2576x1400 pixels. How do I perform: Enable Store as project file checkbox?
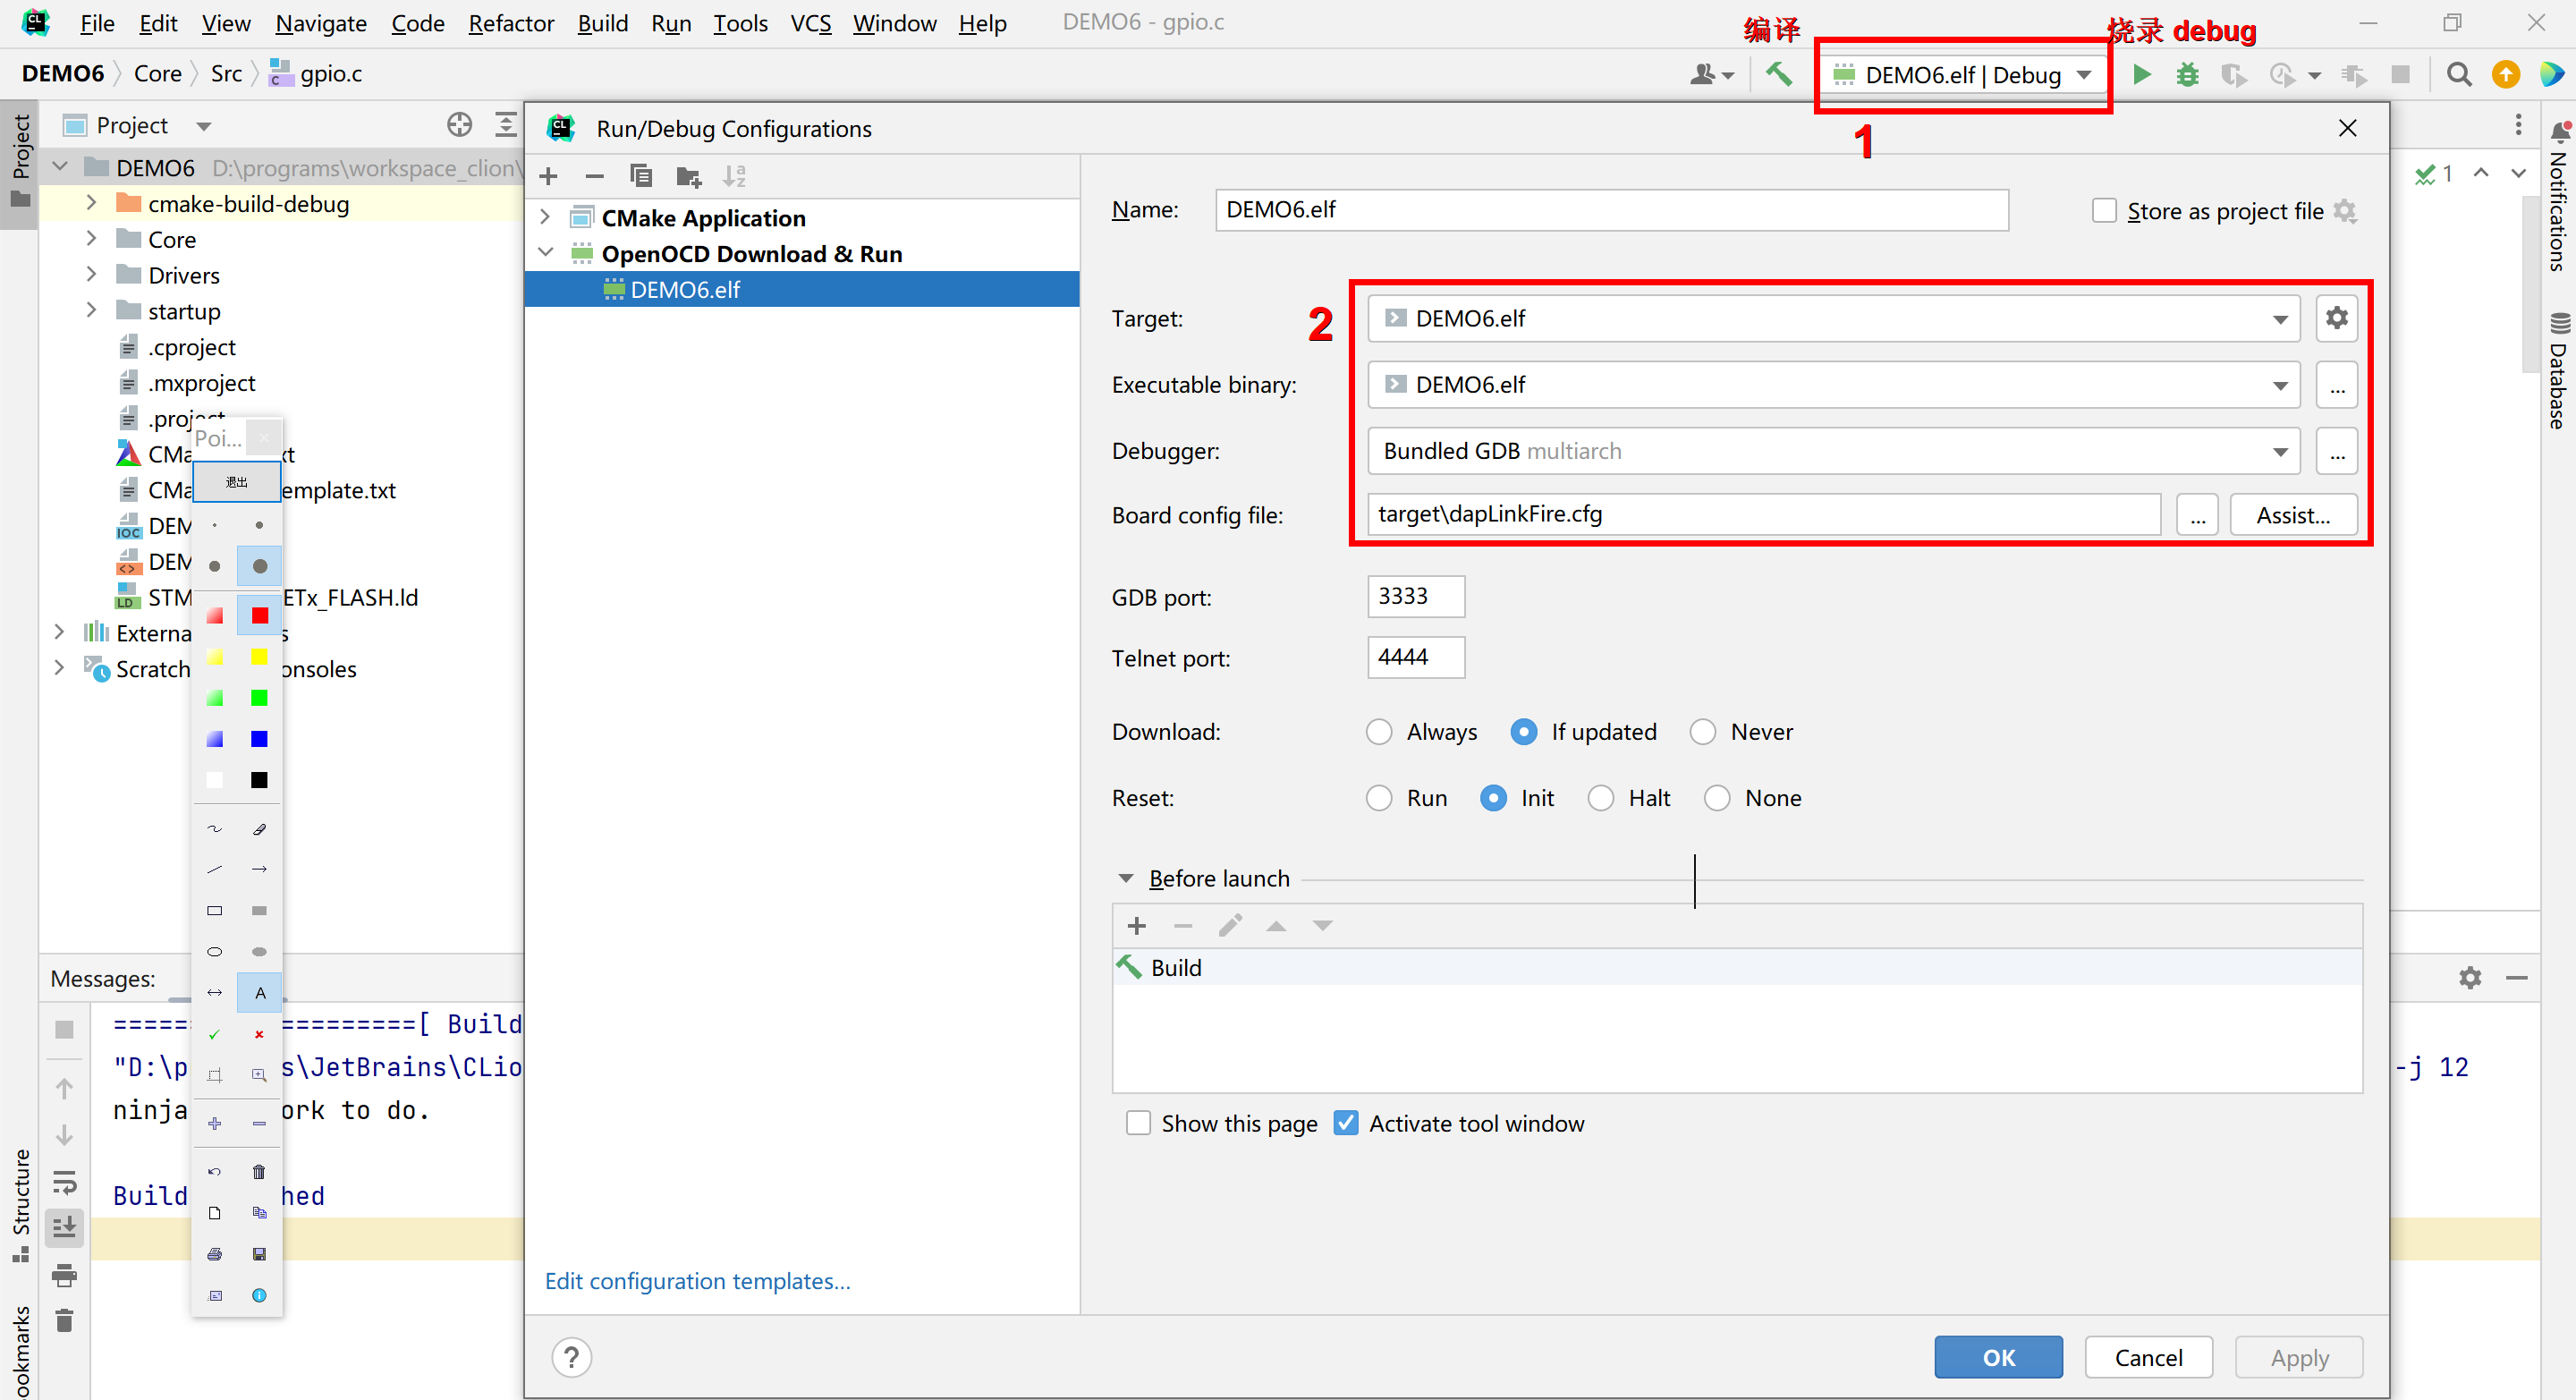(2104, 211)
